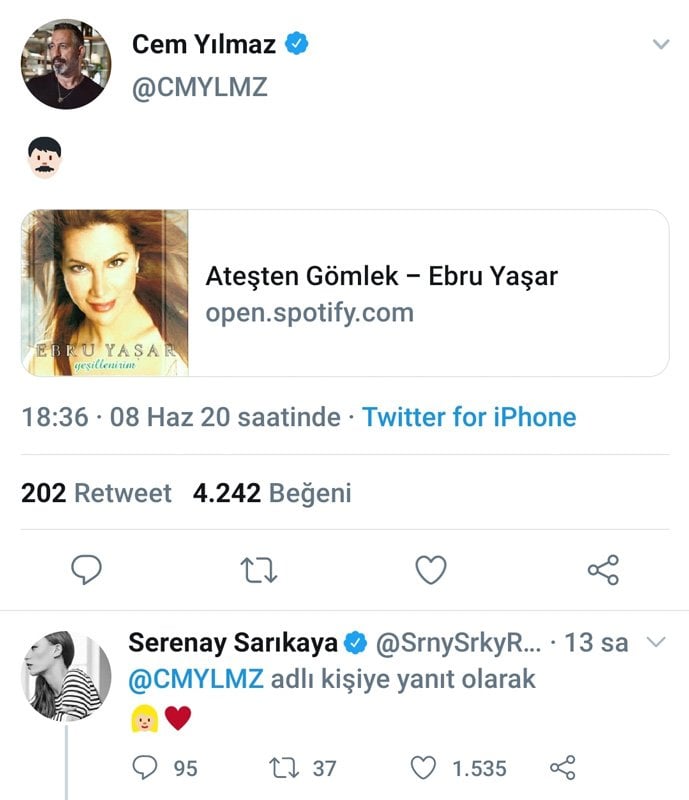Reply to Serenay Sarıkaya's tweet
This screenshot has height=800, width=689.
point(146,768)
